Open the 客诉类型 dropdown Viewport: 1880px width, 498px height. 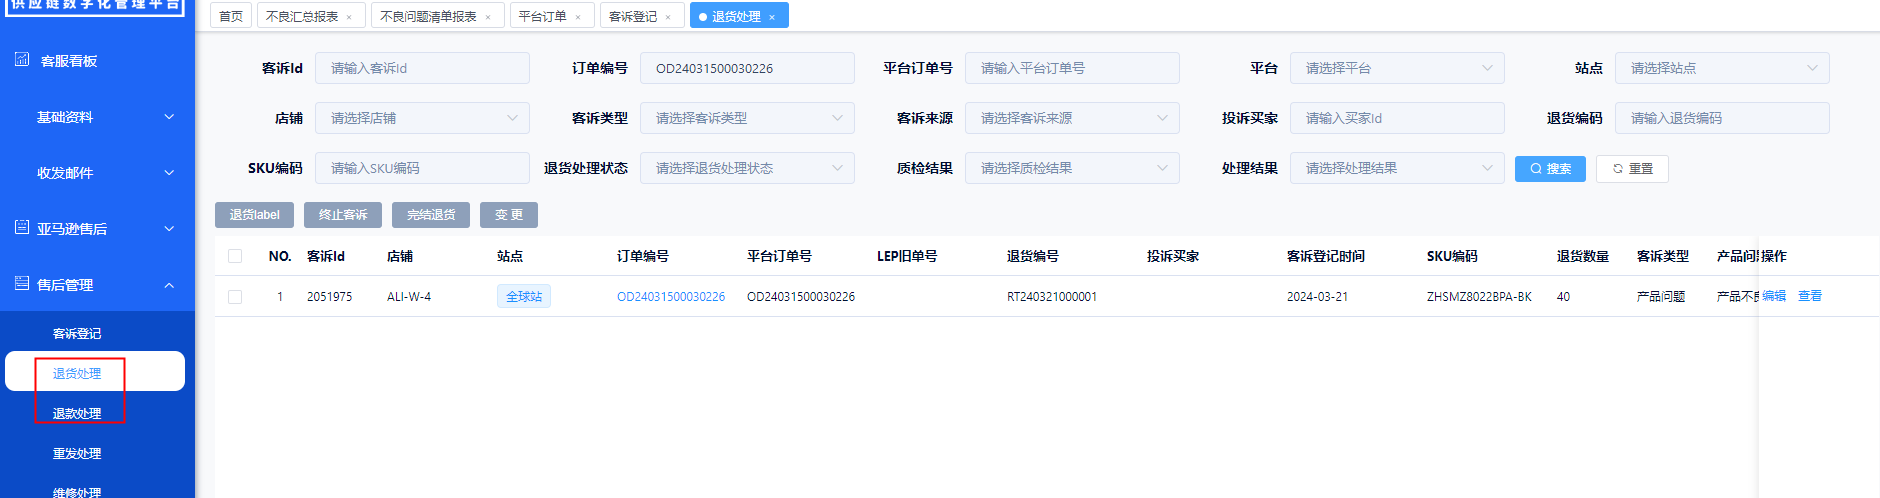tap(747, 118)
